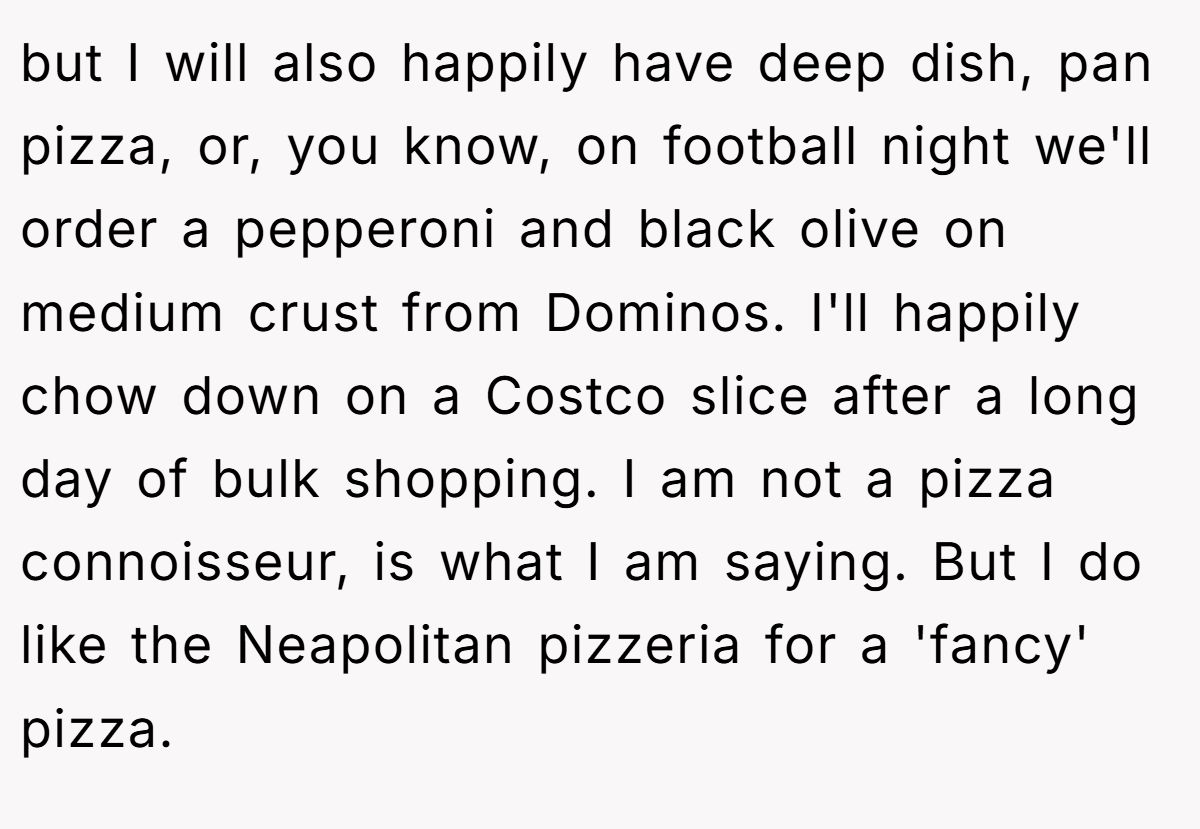
Task: Click on the word 'medium'
Action: [122, 314]
